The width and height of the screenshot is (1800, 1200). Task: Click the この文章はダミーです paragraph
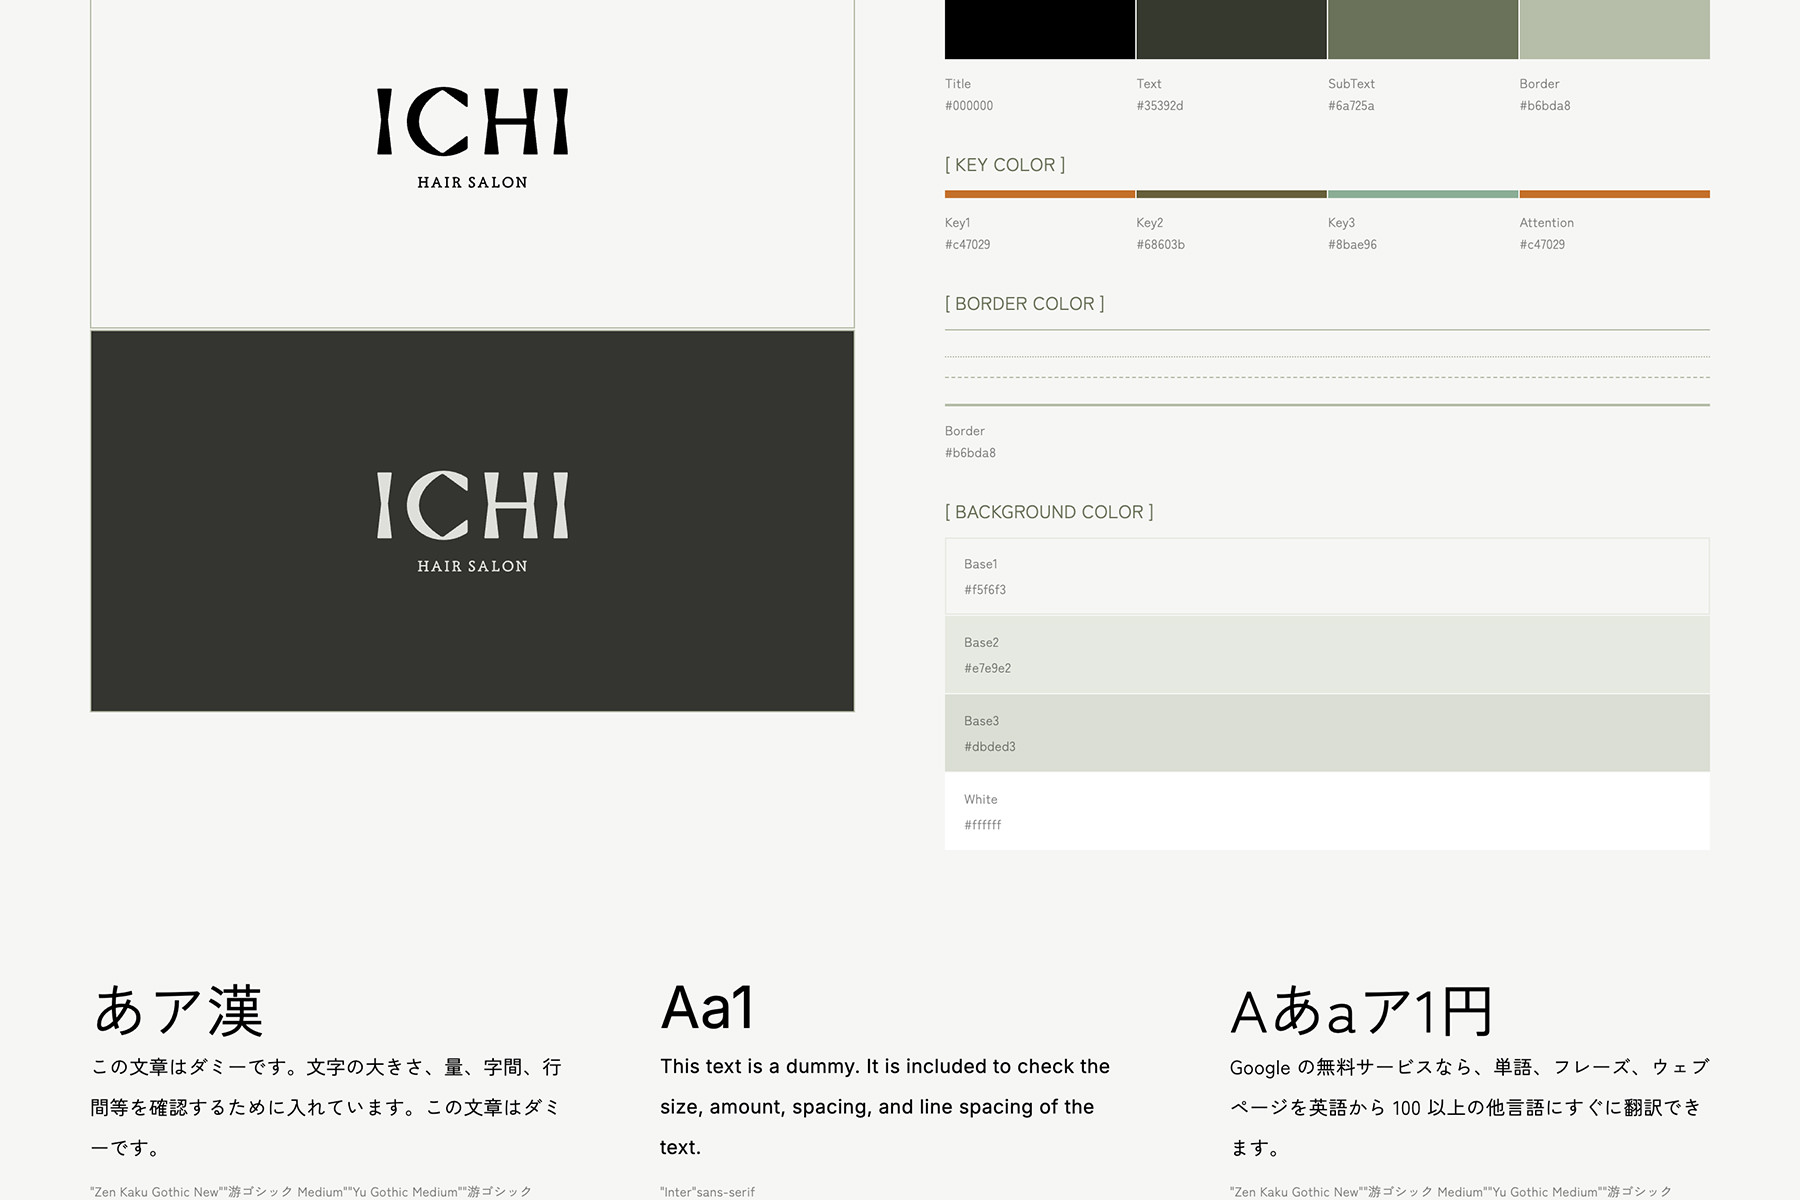pos(326,1107)
